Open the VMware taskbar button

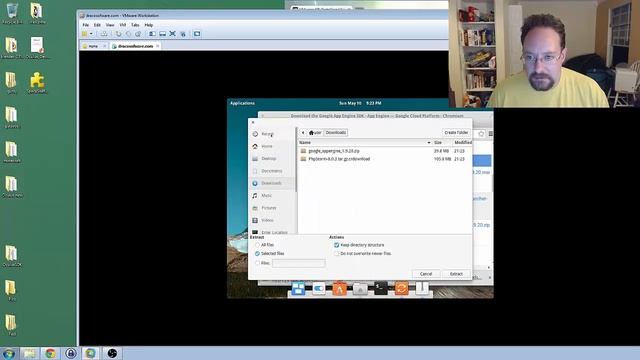90,353
